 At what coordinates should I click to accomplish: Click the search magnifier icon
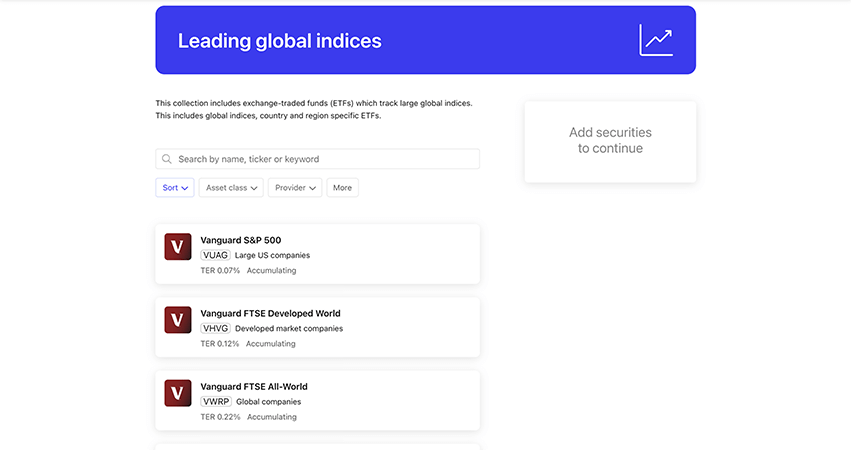pyautogui.click(x=167, y=159)
